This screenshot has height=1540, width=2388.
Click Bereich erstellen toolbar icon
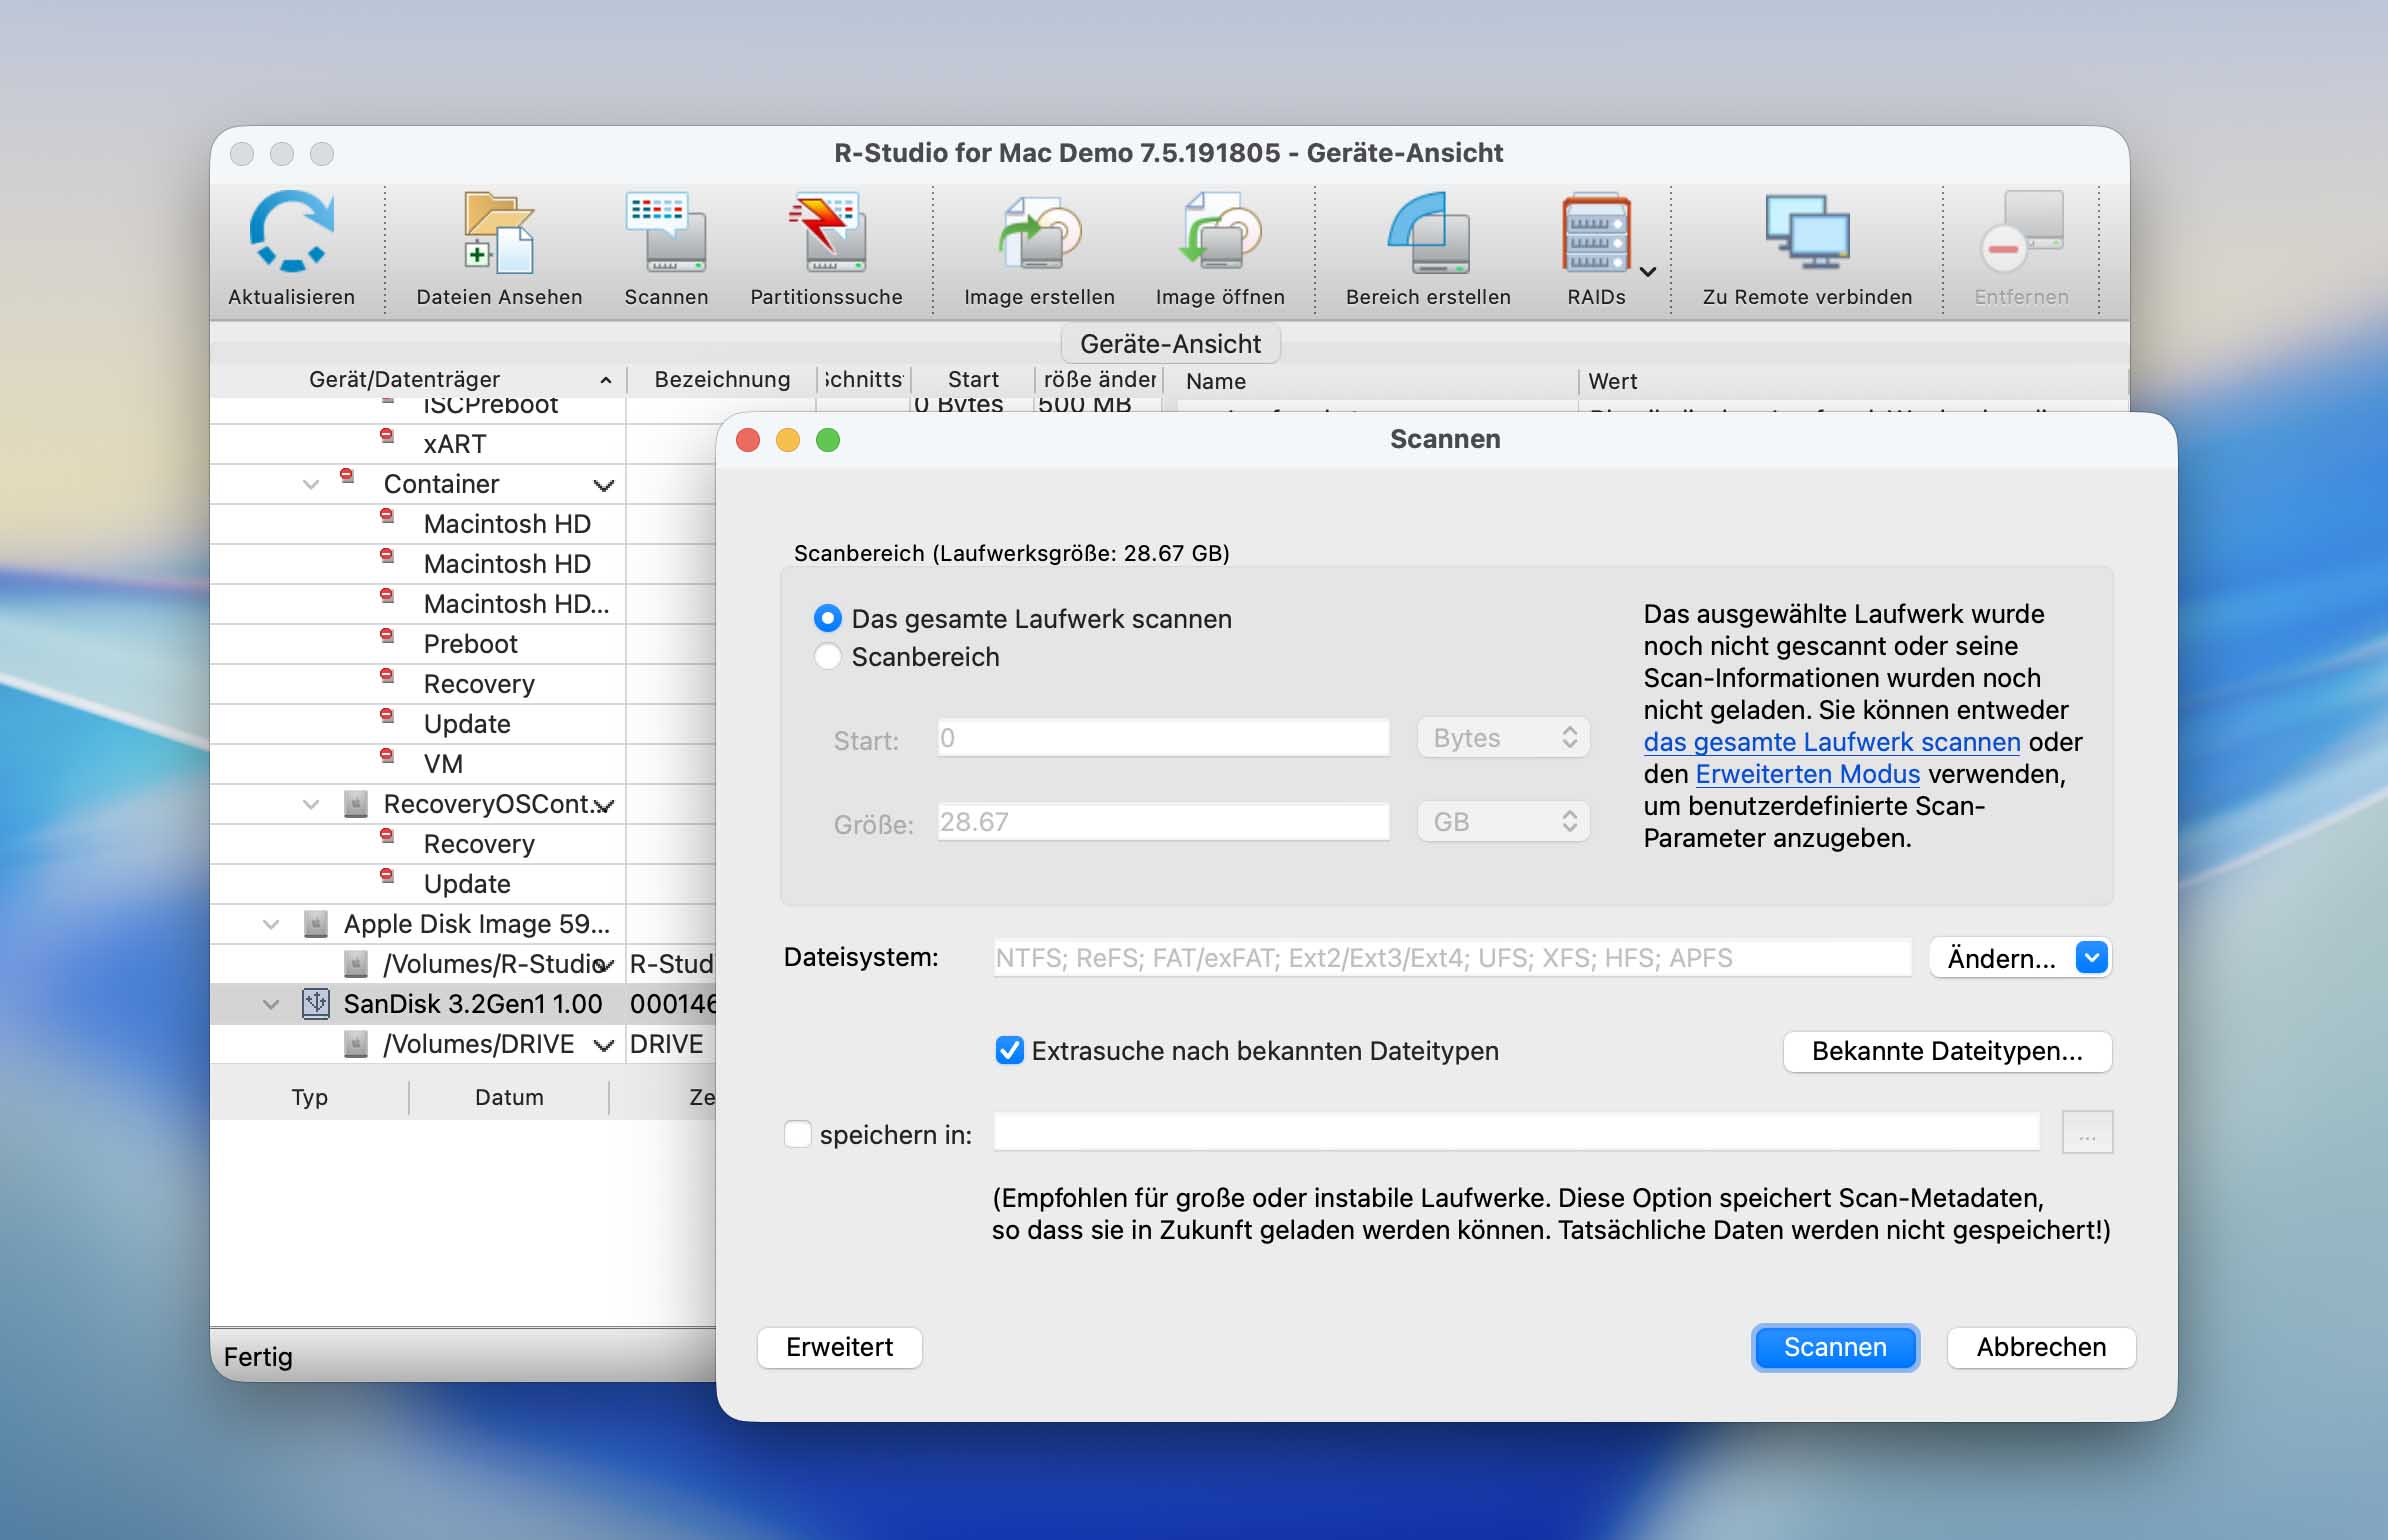pos(1427,232)
